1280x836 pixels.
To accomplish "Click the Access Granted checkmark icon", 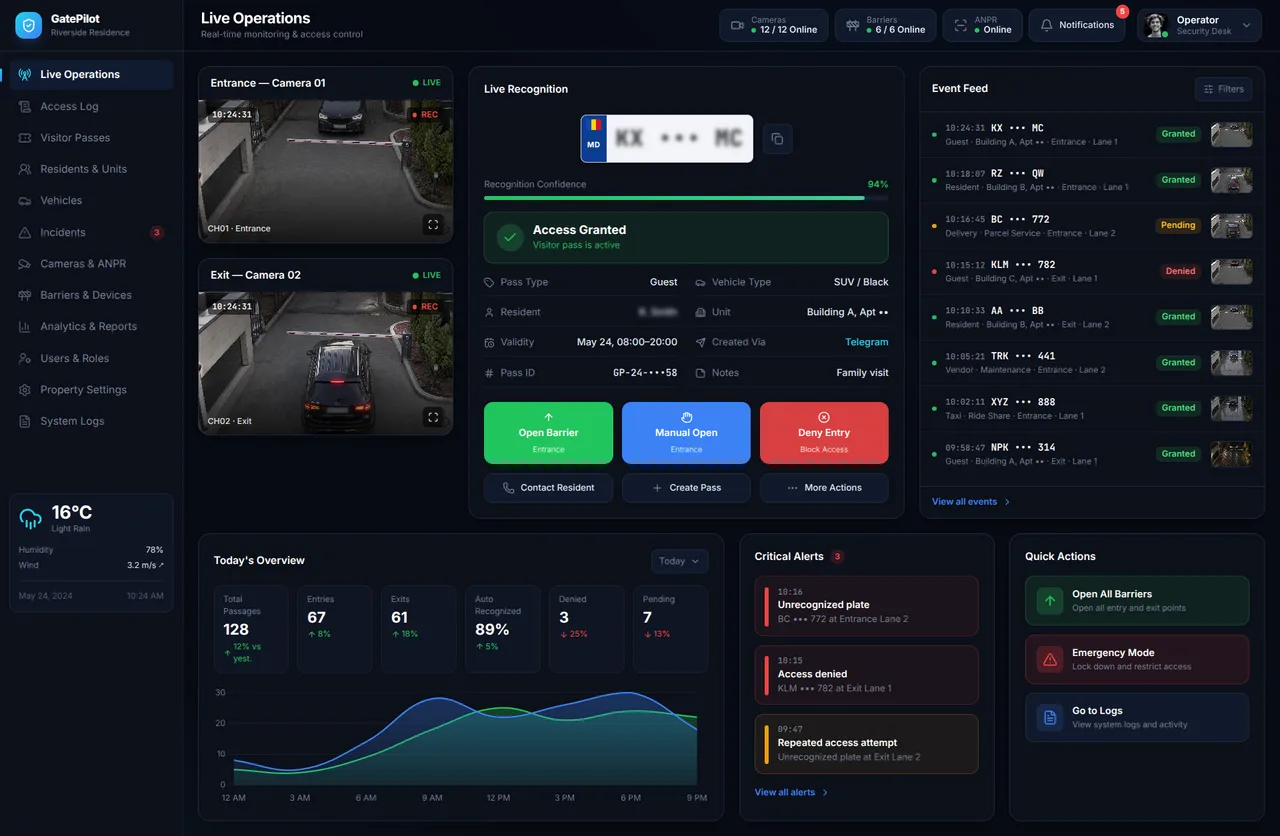I will pos(511,237).
